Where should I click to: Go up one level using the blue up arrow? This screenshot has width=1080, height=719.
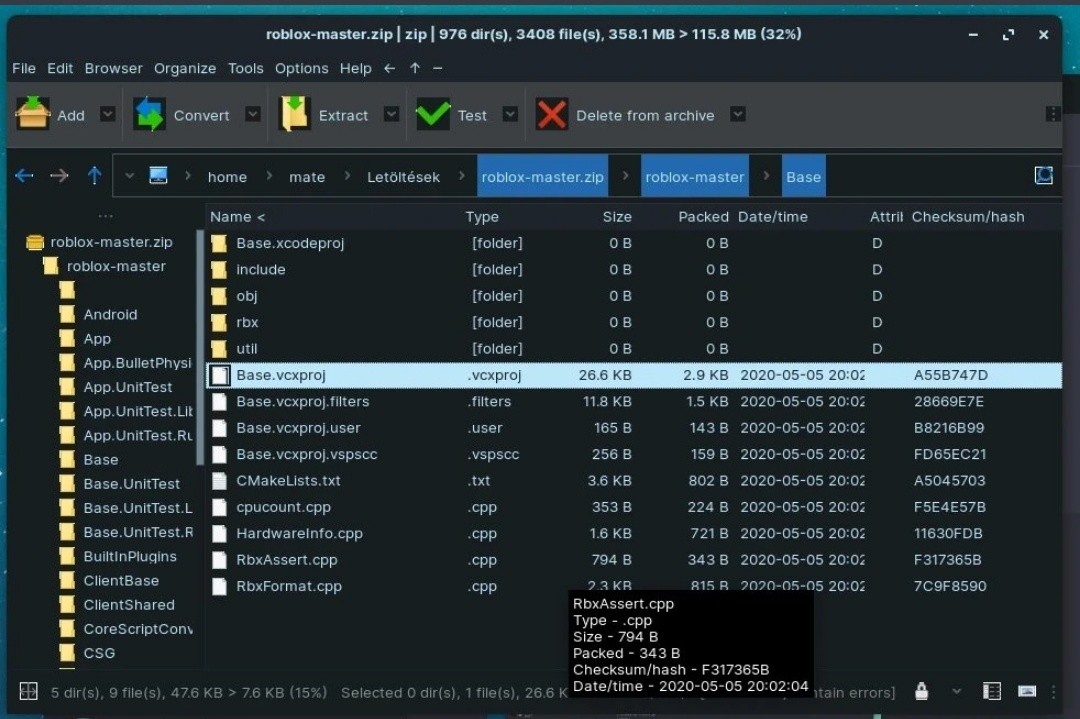coord(94,176)
